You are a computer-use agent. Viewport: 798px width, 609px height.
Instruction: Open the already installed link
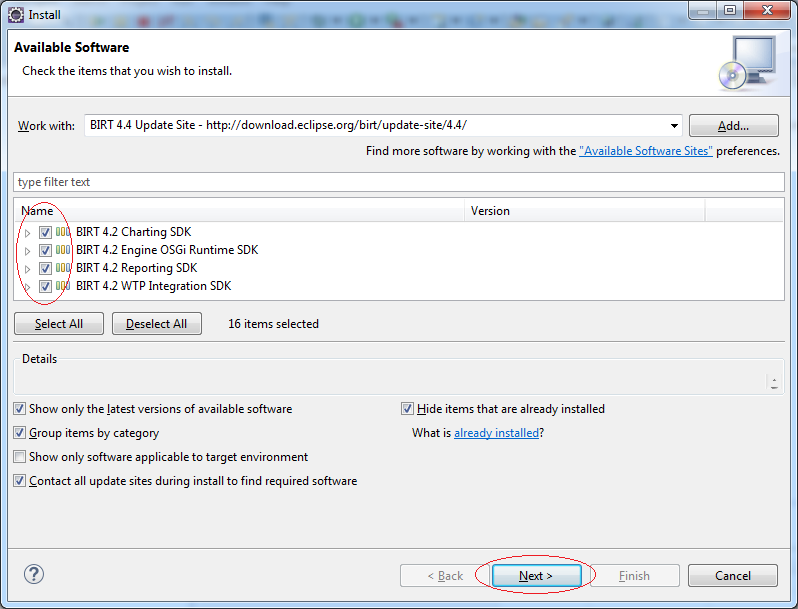point(496,433)
